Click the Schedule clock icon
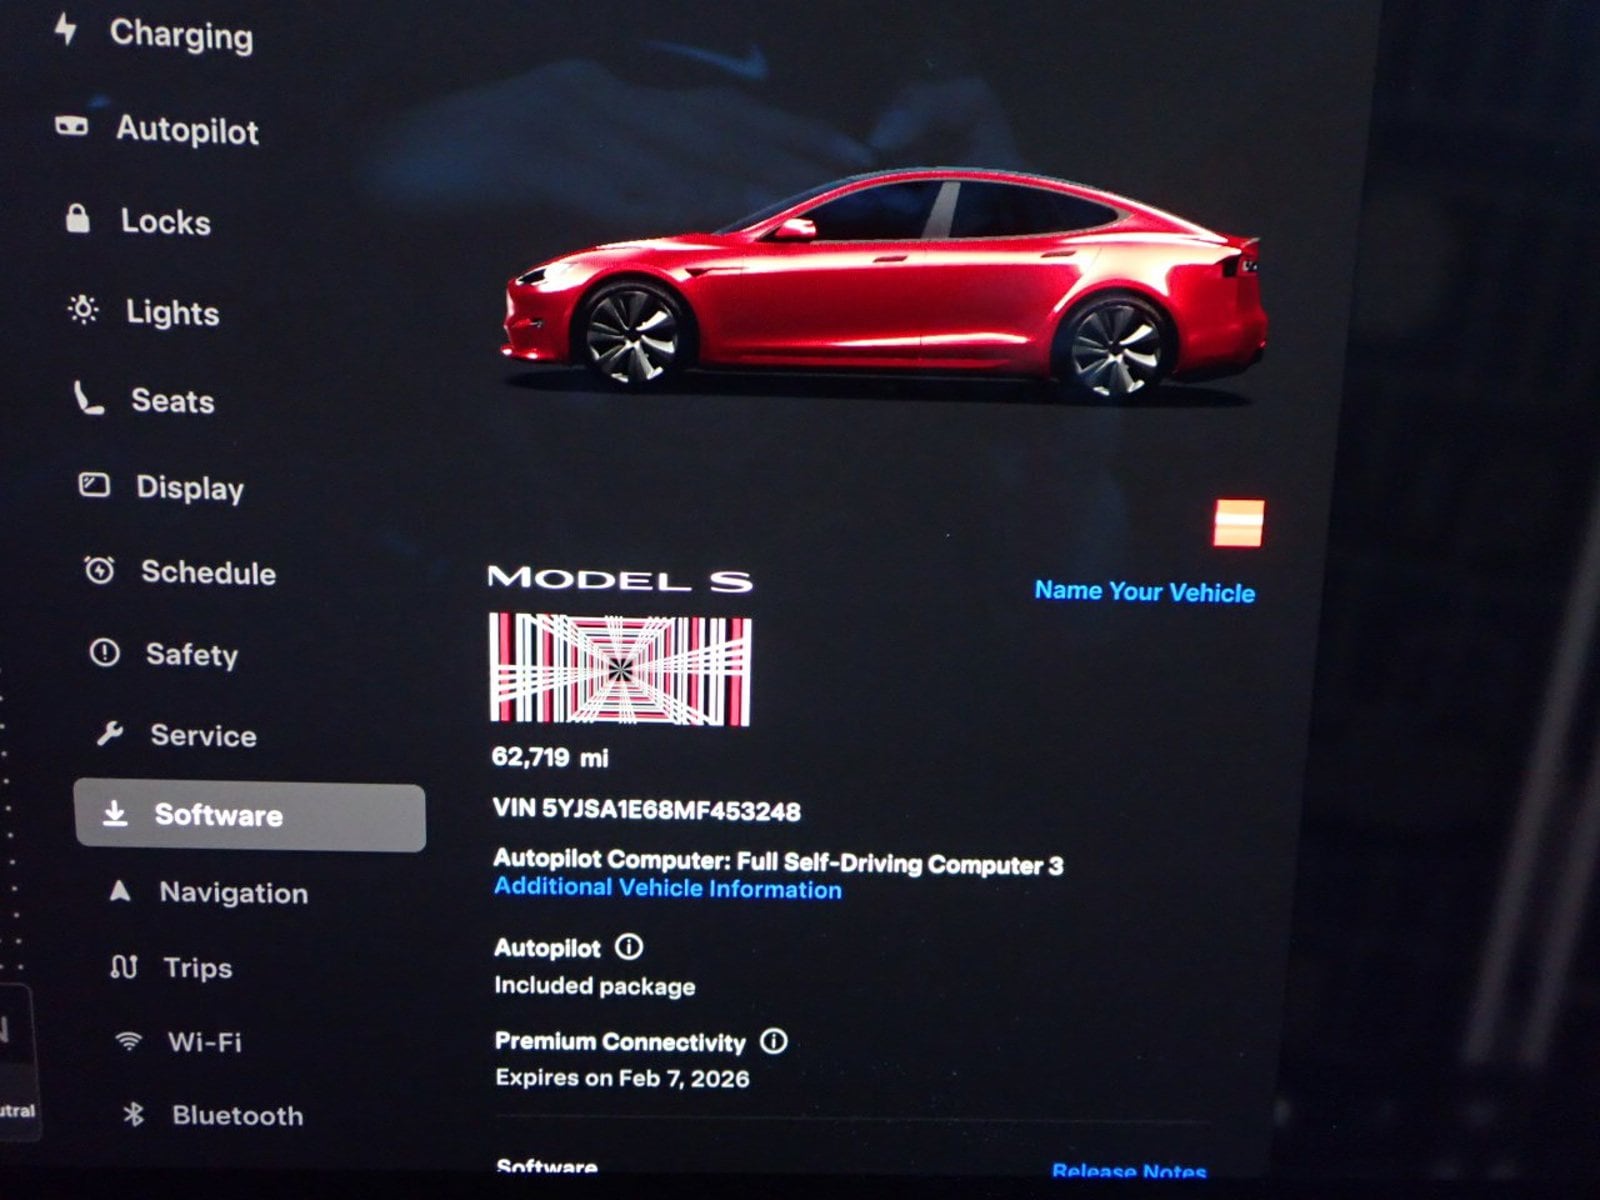 click(x=99, y=570)
